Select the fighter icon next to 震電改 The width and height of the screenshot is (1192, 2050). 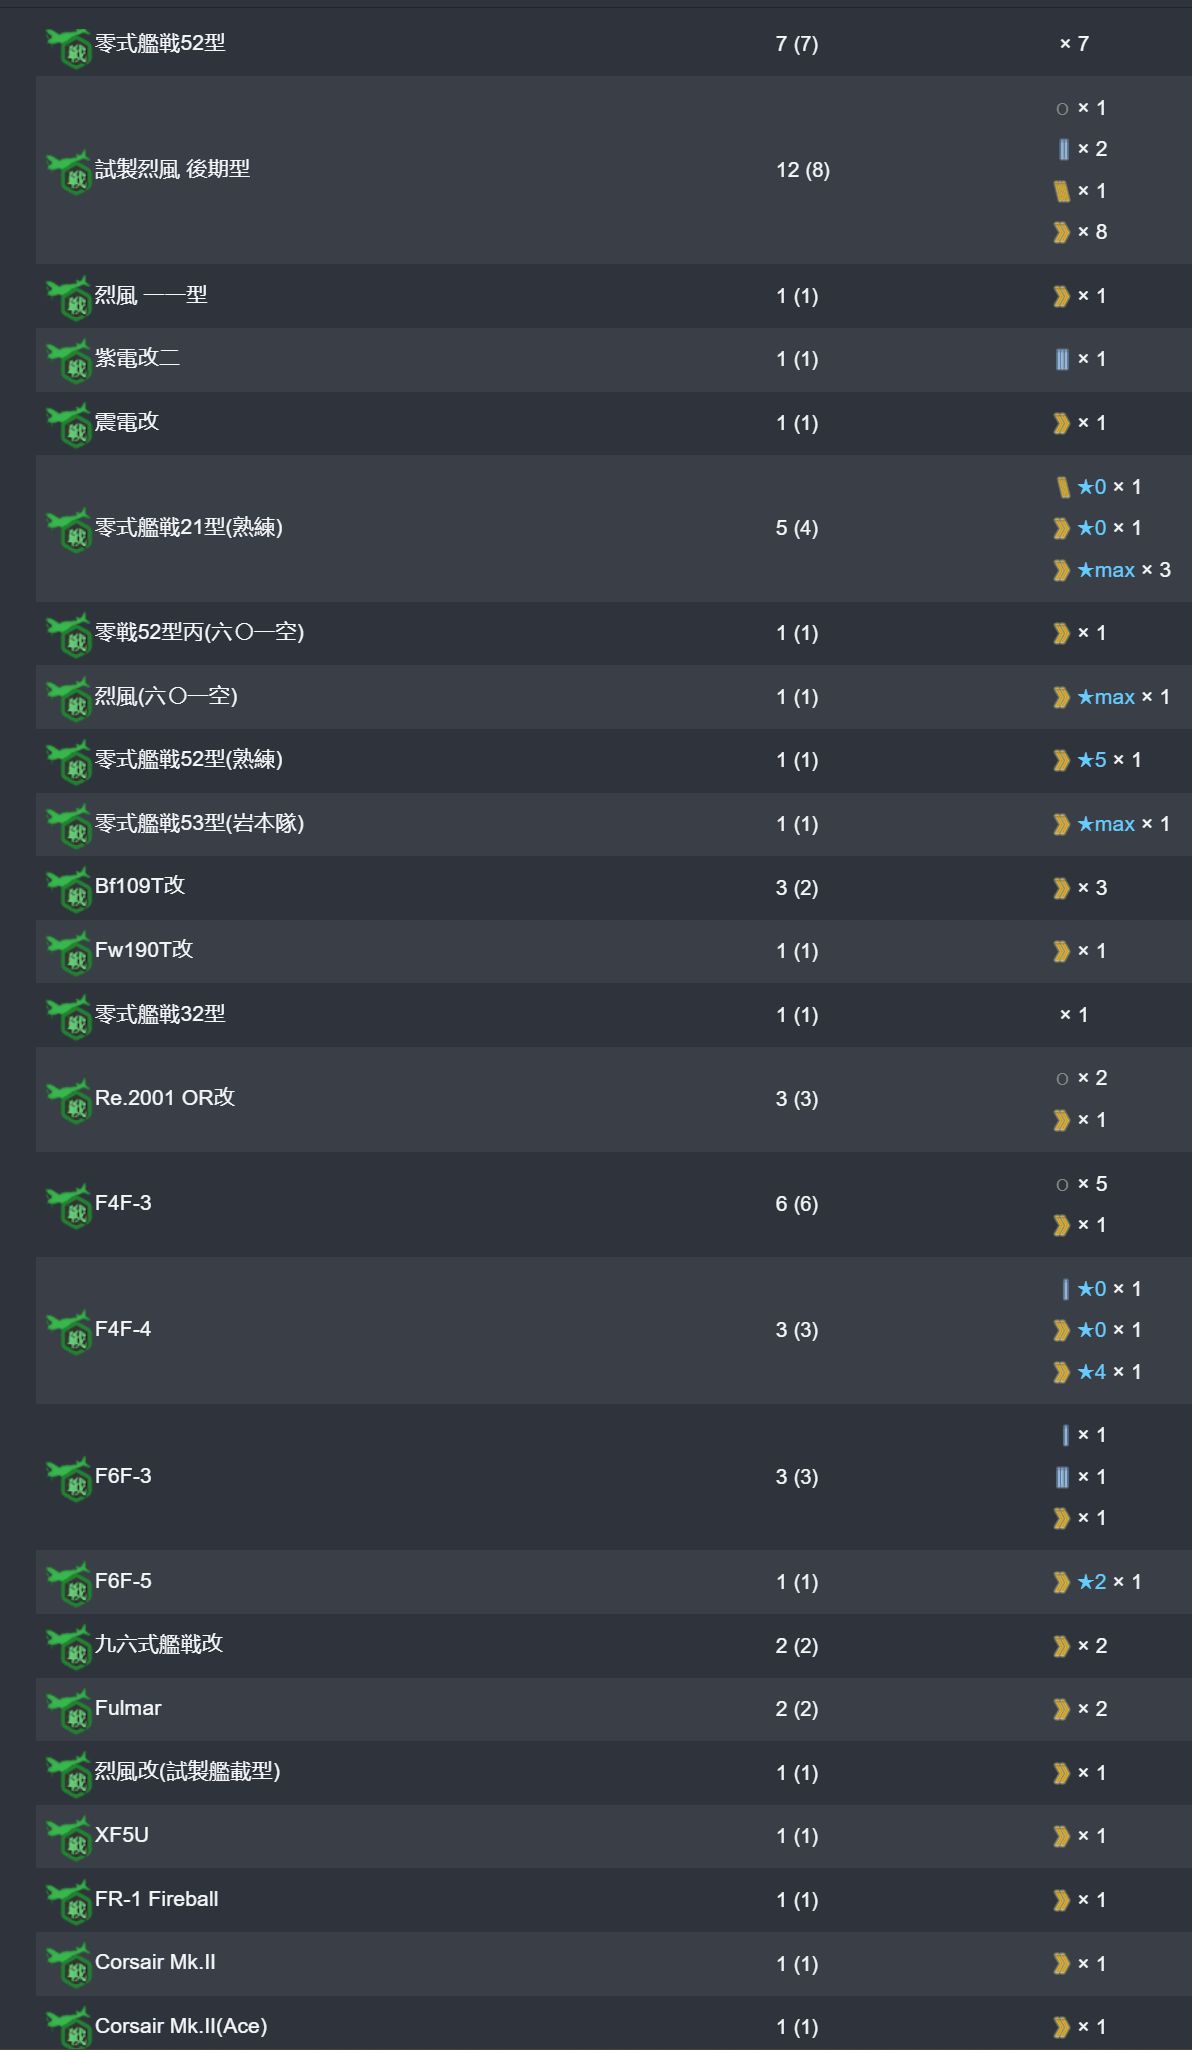pyautogui.click(x=69, y=426)
